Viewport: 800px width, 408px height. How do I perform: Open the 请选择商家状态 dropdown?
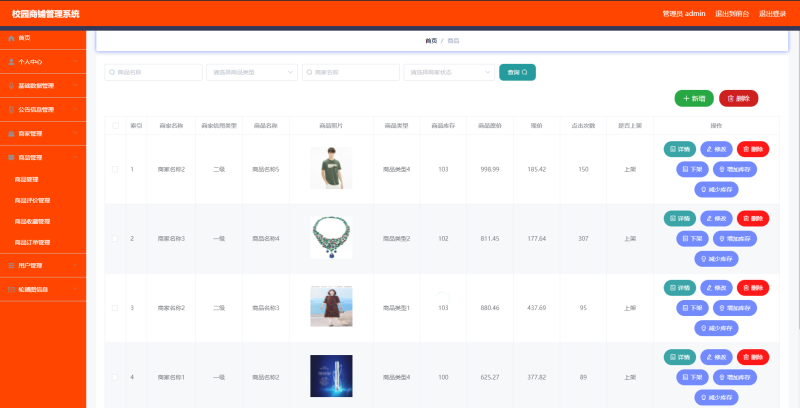click(x=449, y=72)
